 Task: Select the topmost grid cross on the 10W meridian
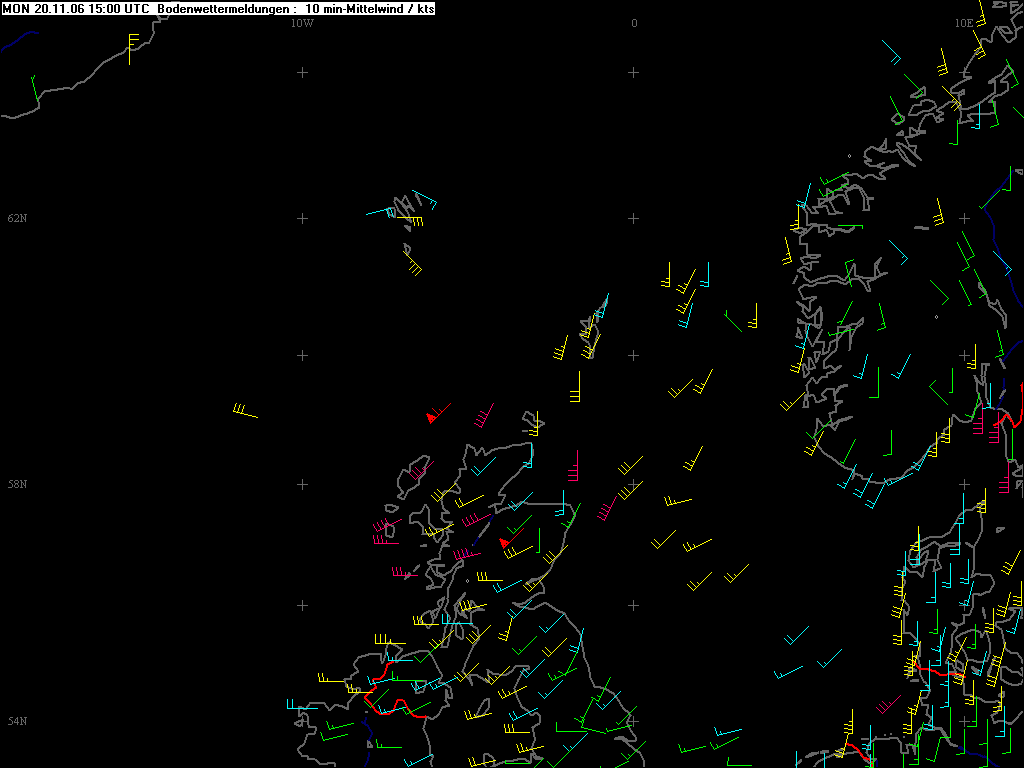(302, 72)
